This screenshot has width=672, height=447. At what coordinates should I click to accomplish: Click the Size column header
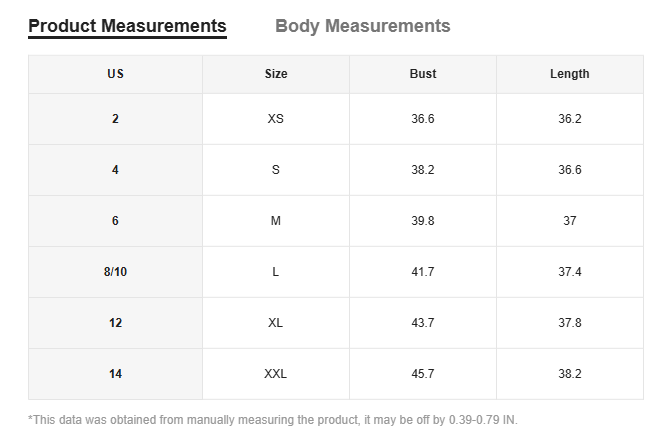point(276,74)
